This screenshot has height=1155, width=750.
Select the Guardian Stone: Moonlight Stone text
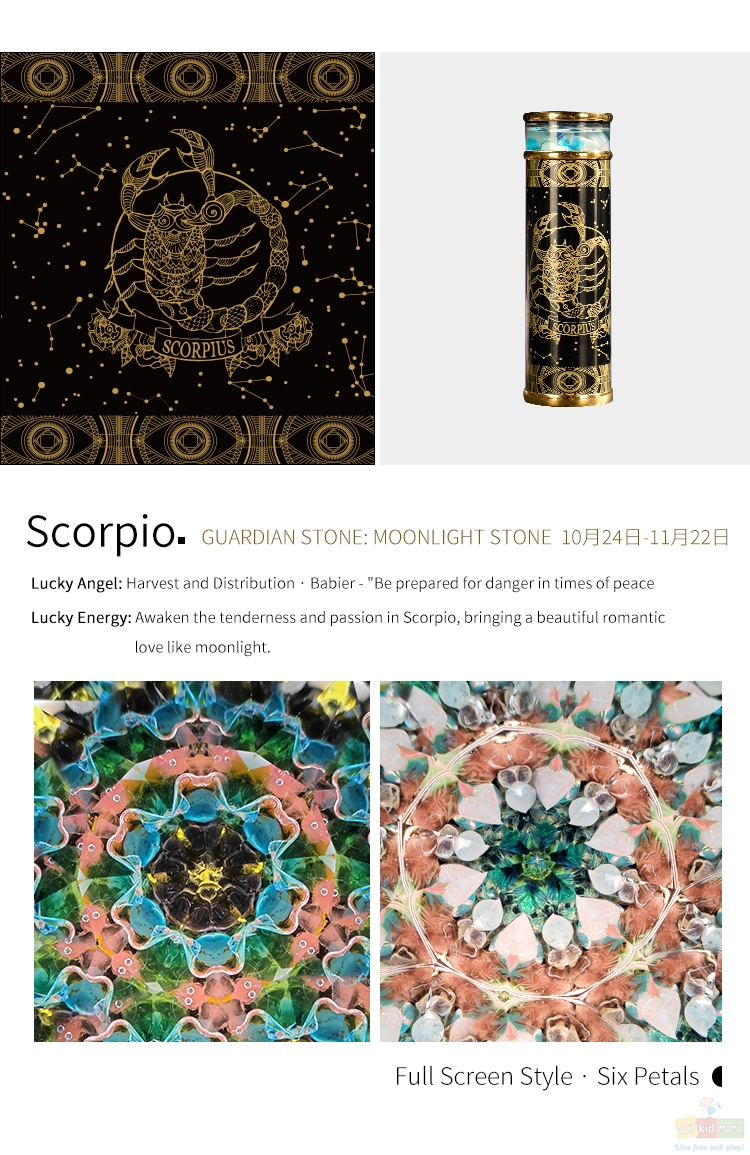click(376, 537)
